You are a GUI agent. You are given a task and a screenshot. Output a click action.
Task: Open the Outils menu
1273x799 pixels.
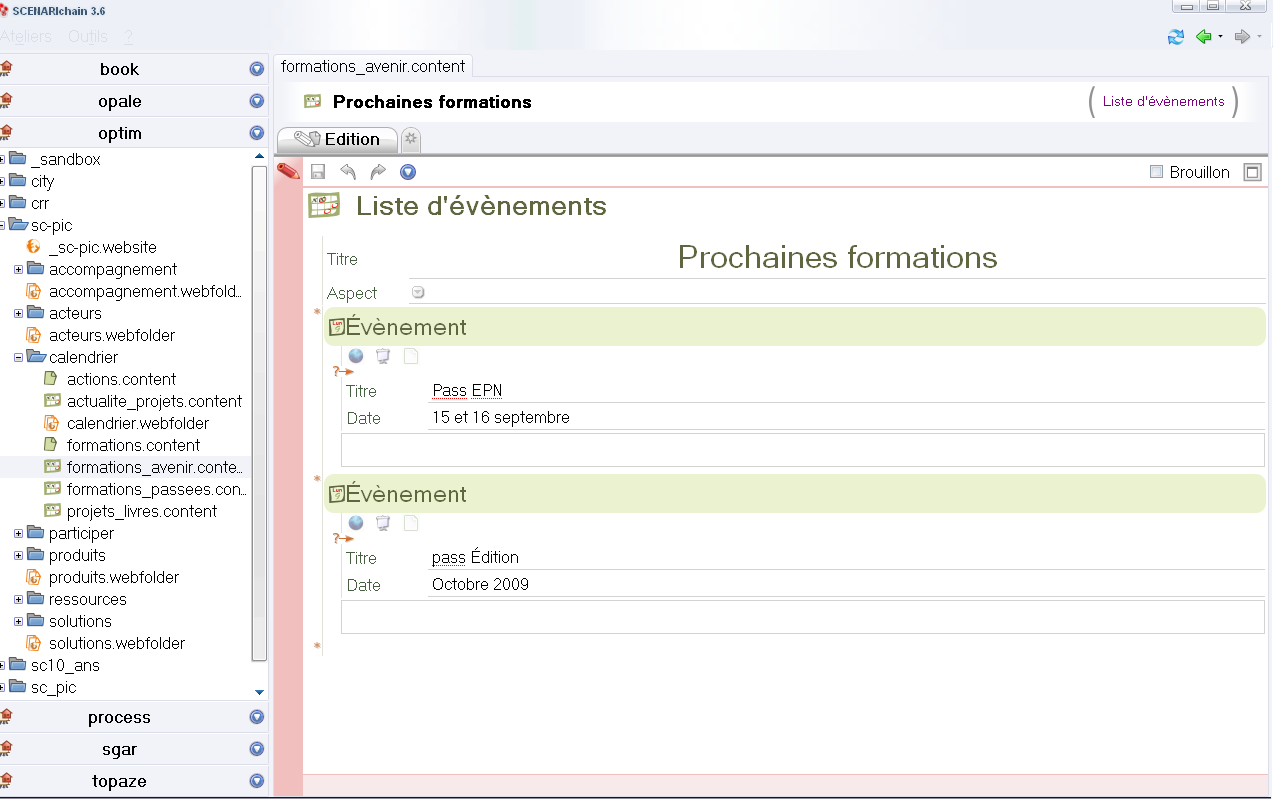coord(88,37)
